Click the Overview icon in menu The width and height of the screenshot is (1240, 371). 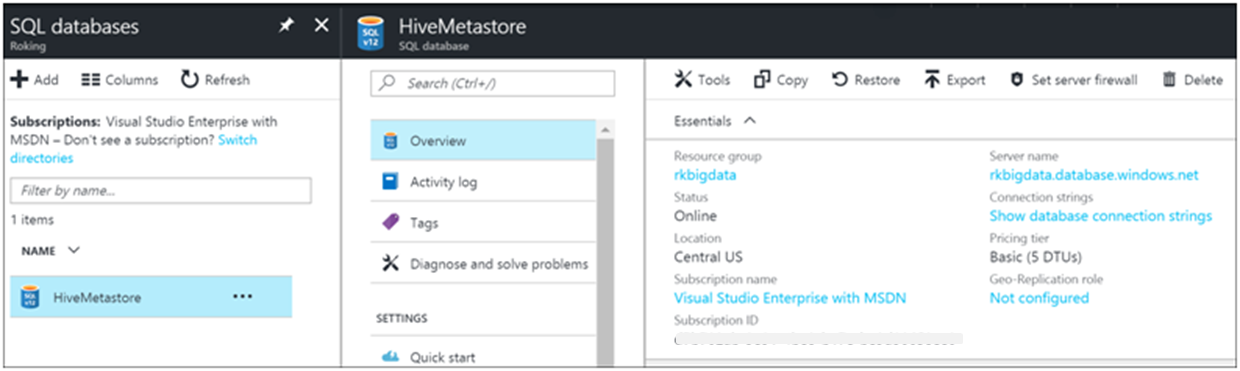point(391,141)
